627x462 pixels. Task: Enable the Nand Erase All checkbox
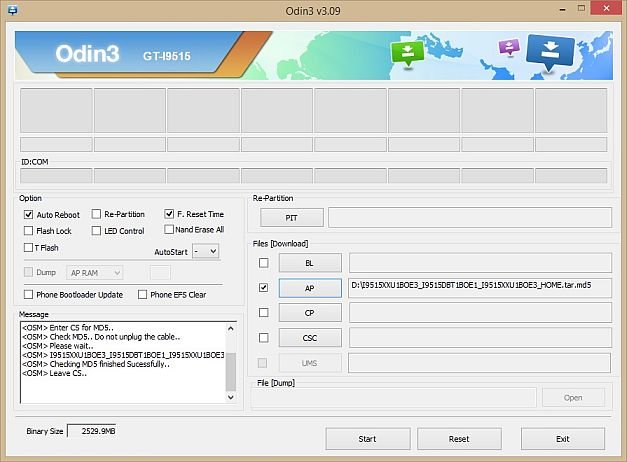169,229
